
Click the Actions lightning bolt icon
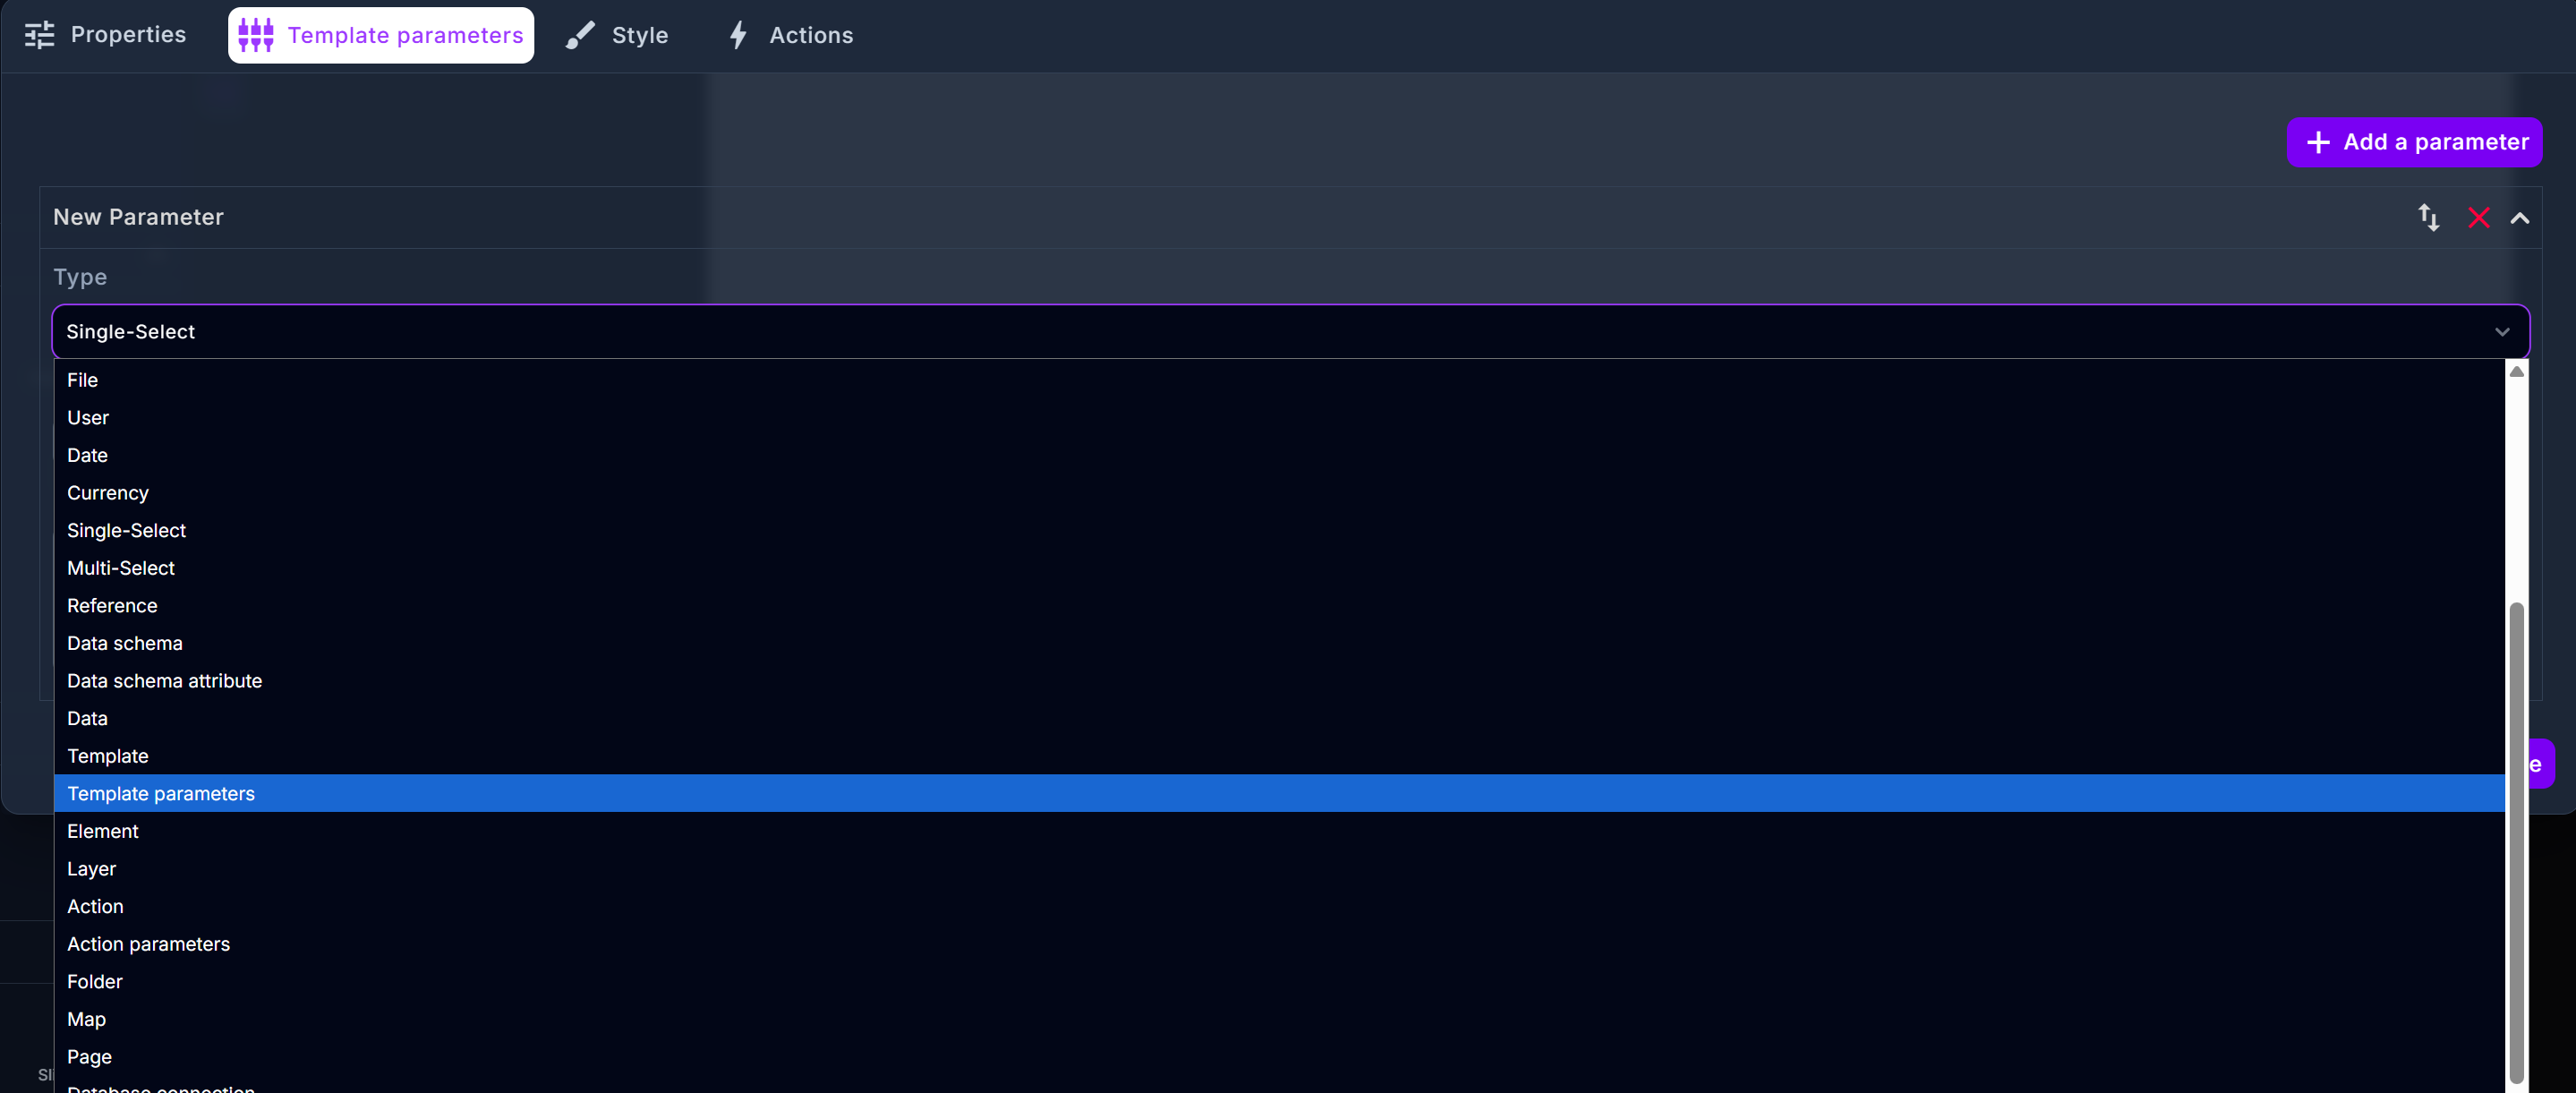coord(739,35)
